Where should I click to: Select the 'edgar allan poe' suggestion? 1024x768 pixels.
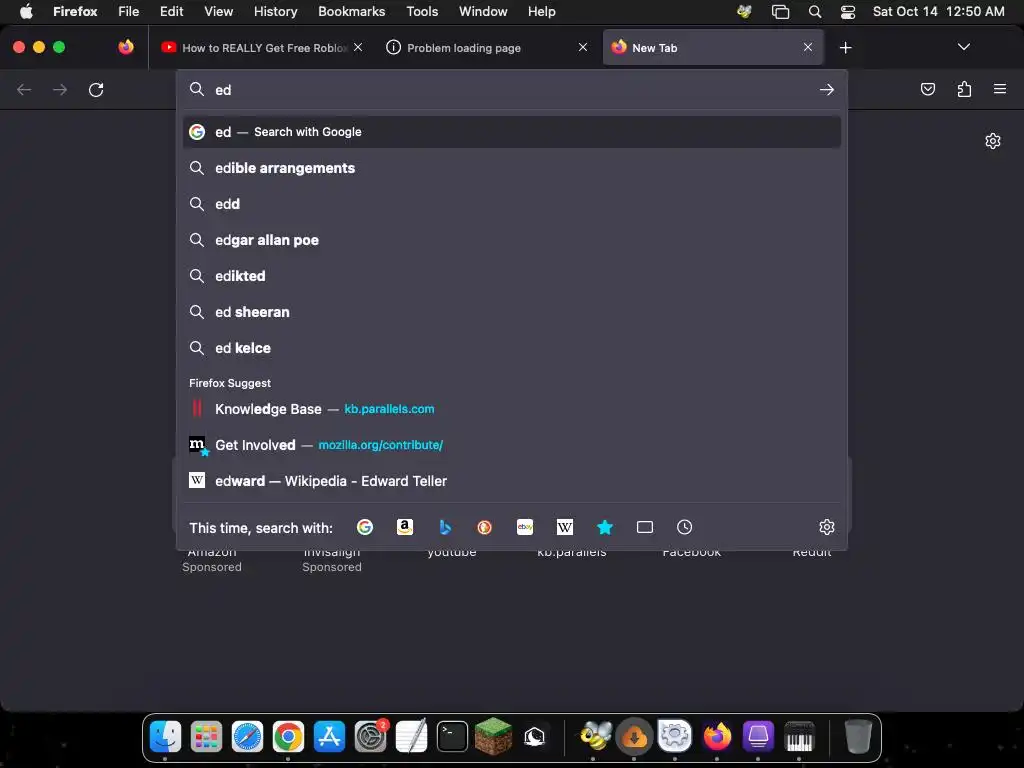tap(512, 240)
